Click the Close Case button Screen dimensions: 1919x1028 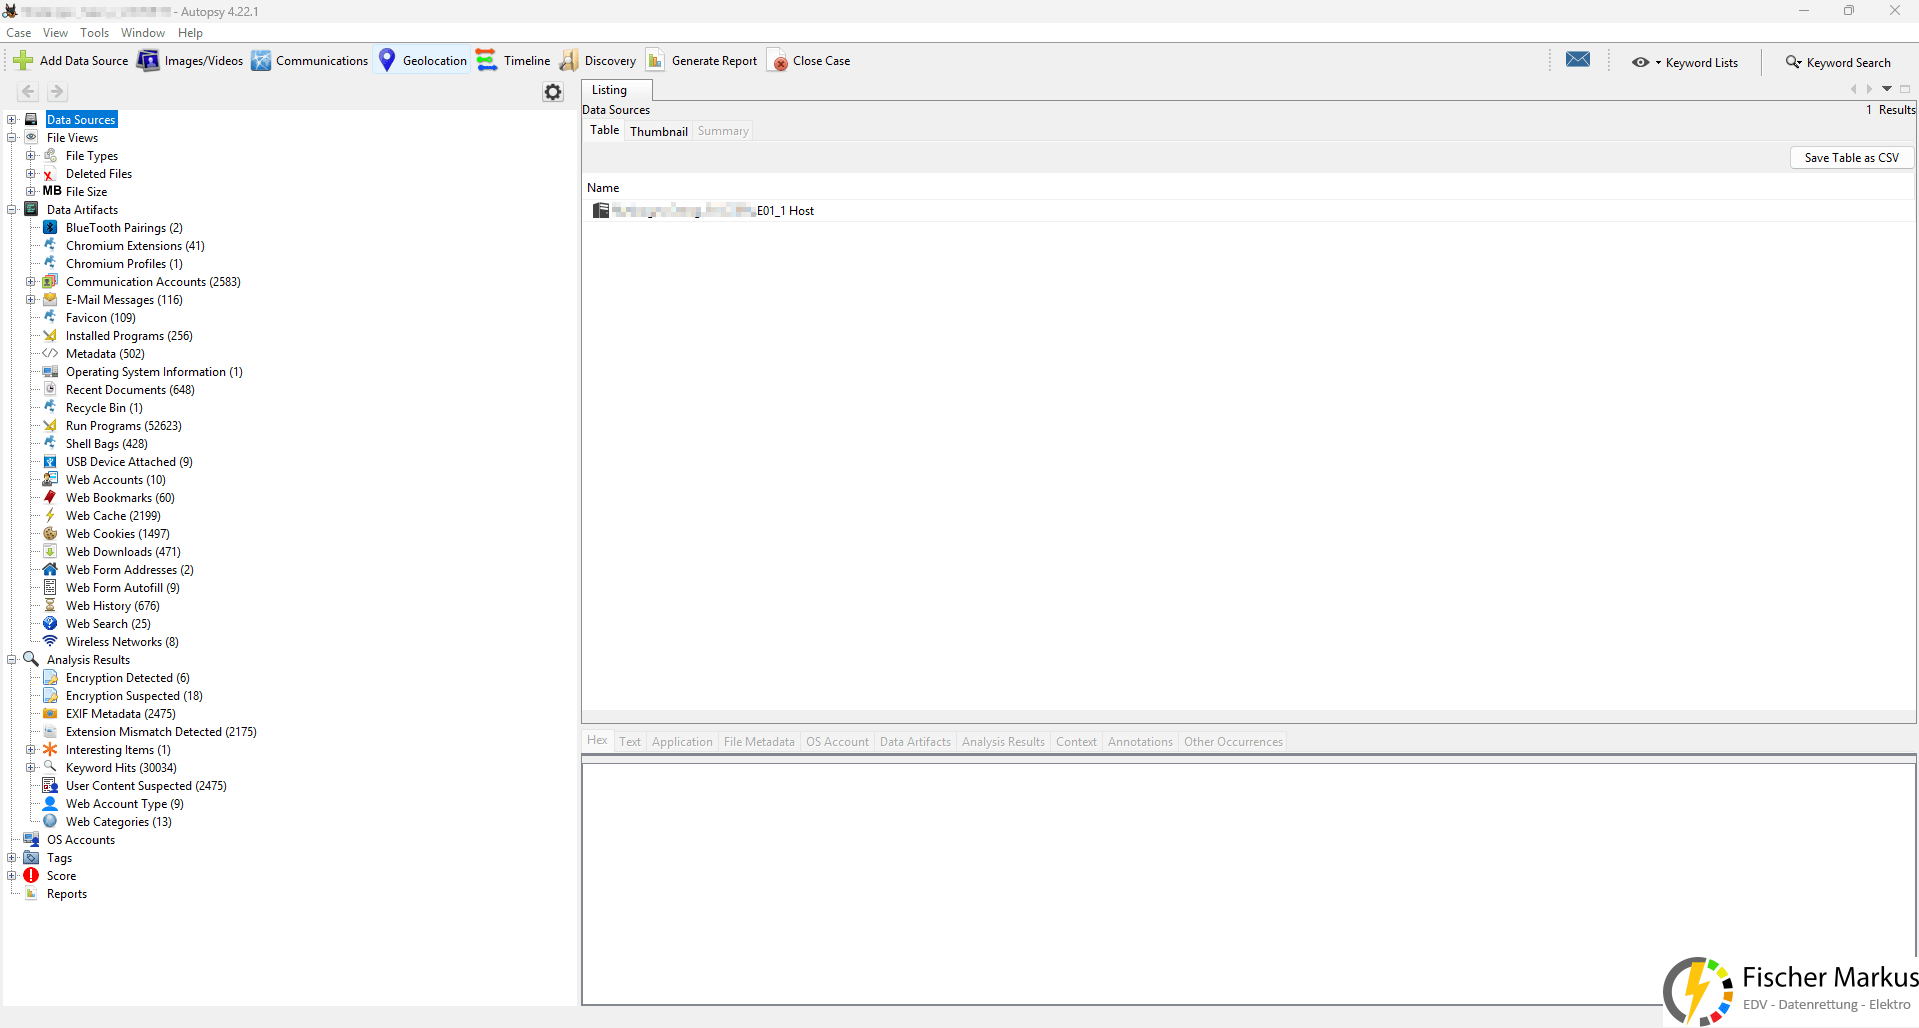[x=809, y=61]
